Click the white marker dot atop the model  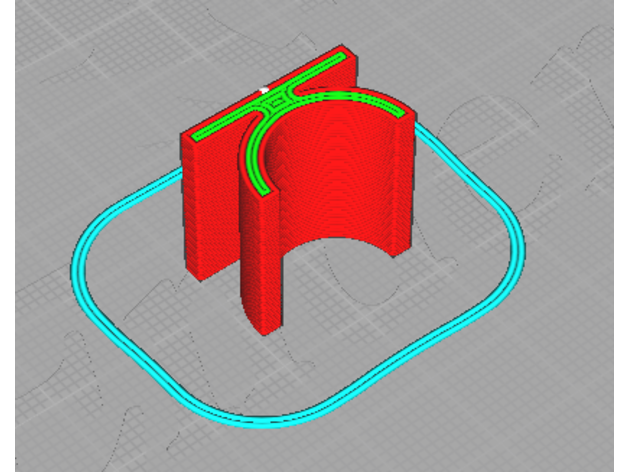(x=264, y=90)
